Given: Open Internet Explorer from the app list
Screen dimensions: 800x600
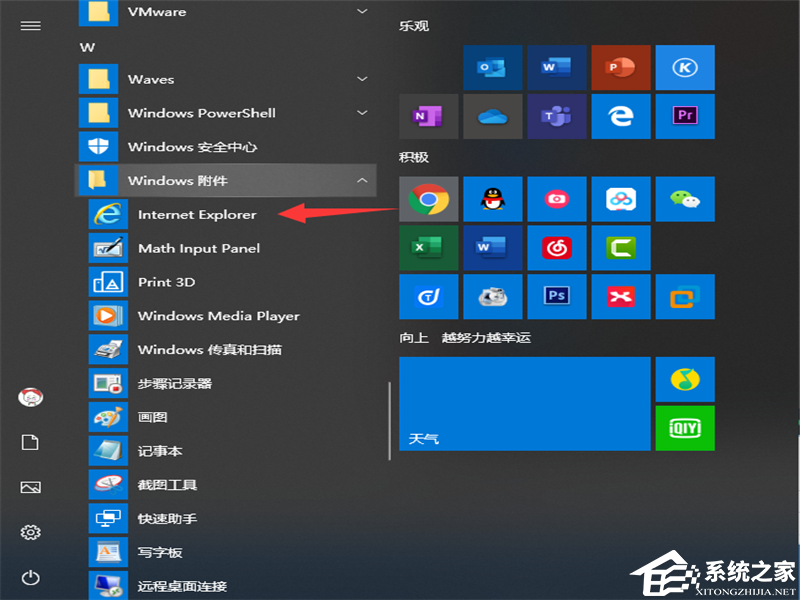Looking at the screenshot, I should pos(197,214).
